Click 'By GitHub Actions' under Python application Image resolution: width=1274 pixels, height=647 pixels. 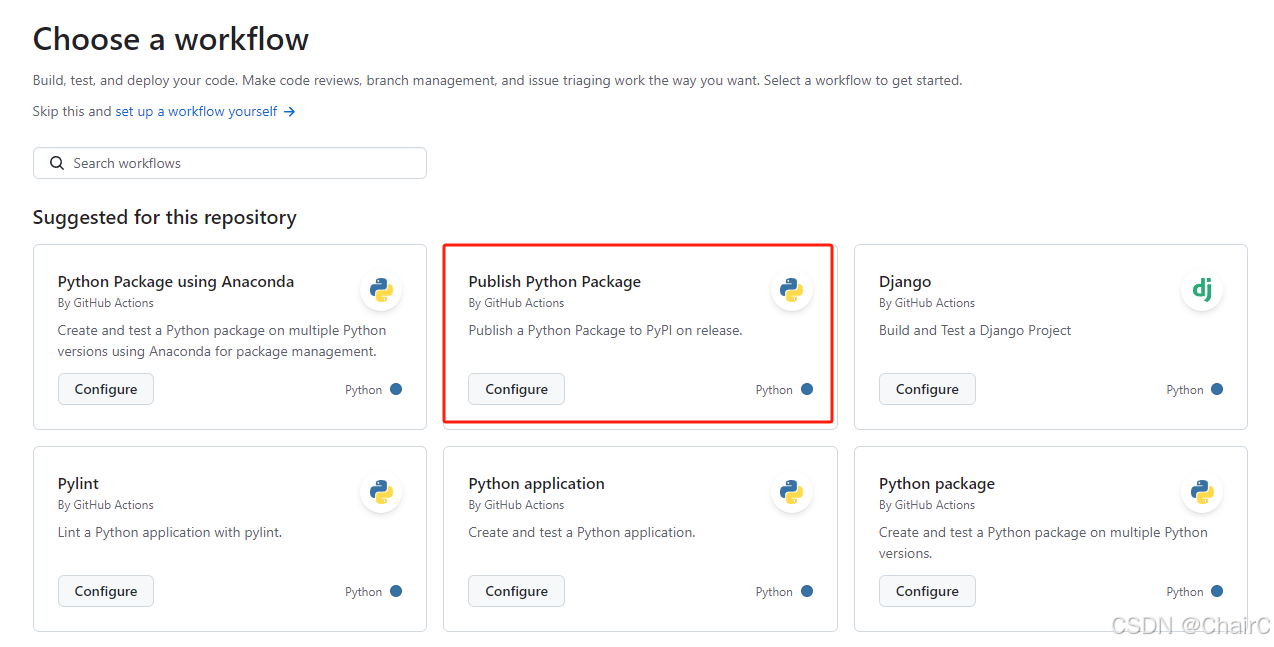tap(516, 505)
